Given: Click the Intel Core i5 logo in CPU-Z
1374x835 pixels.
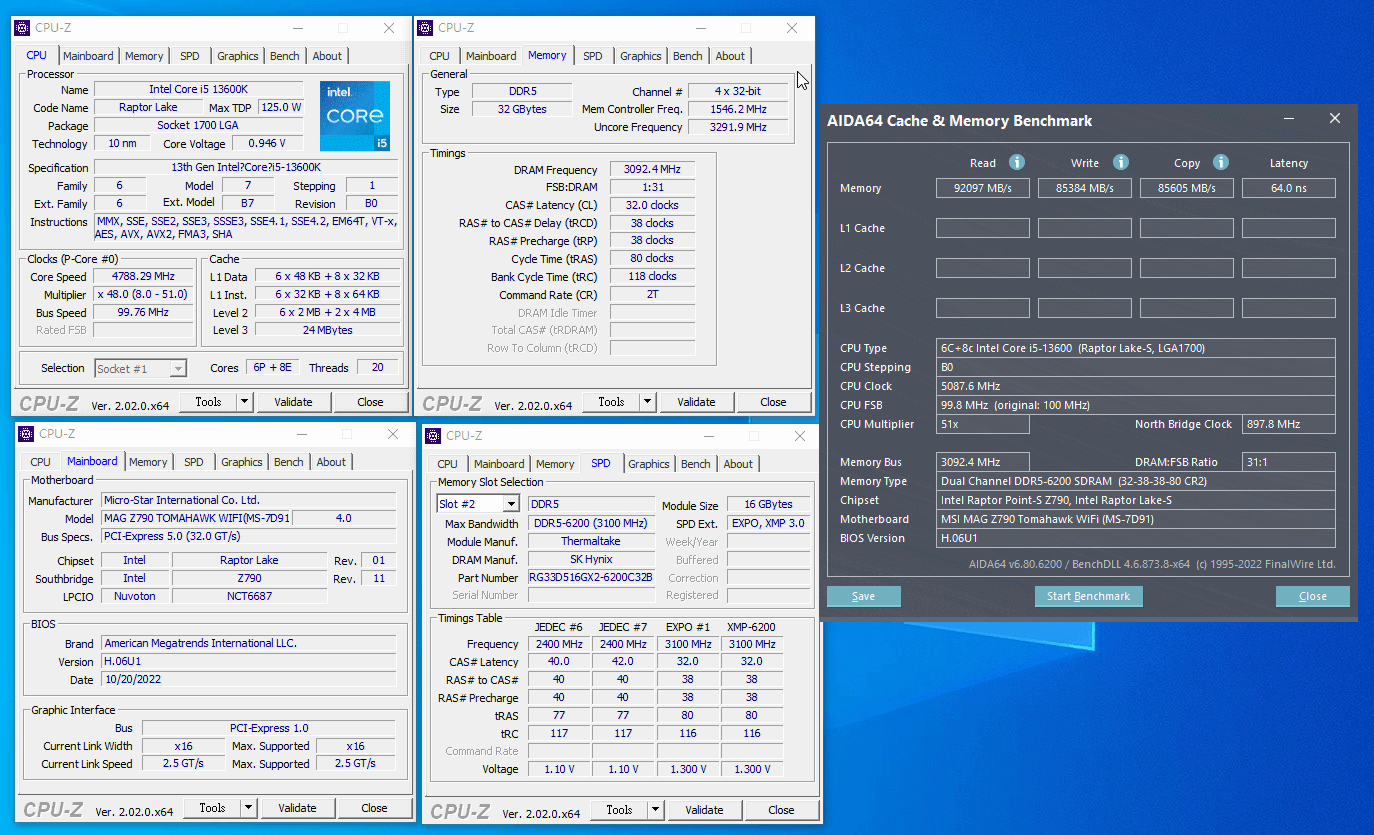Looking at the screenshot, I should pos(354,116).
